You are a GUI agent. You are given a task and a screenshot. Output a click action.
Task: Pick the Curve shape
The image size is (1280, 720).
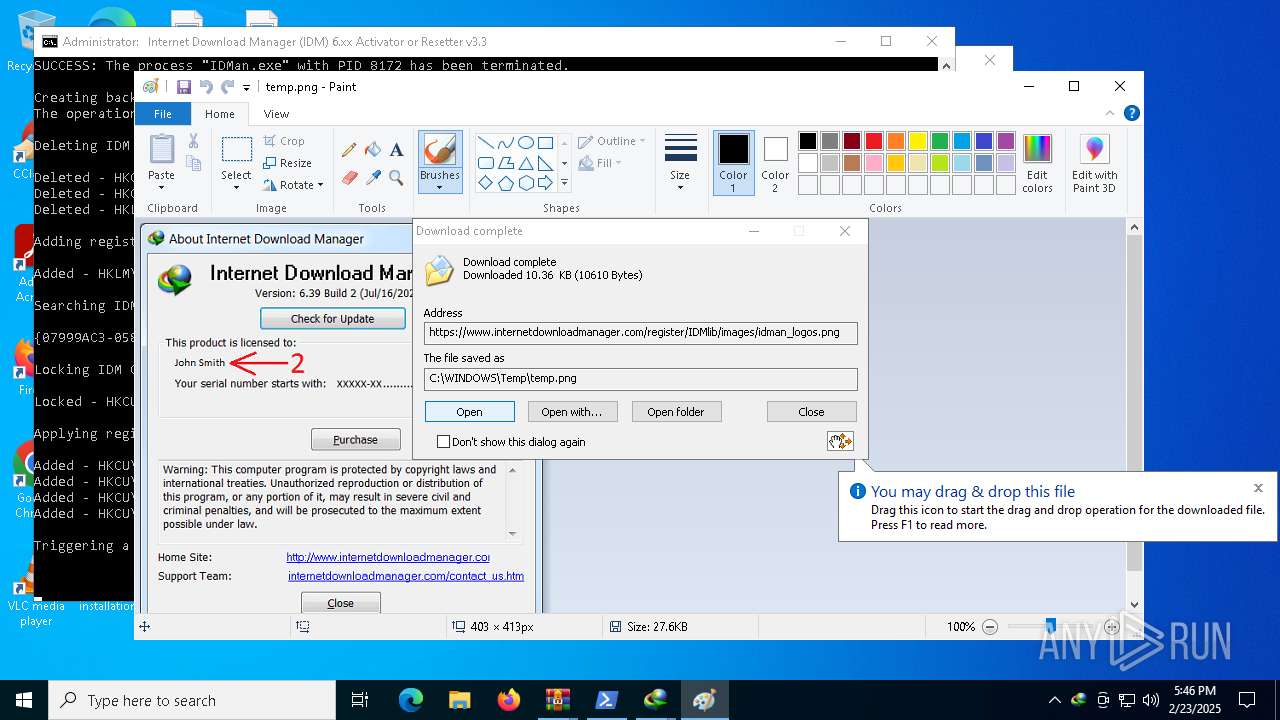505,143
